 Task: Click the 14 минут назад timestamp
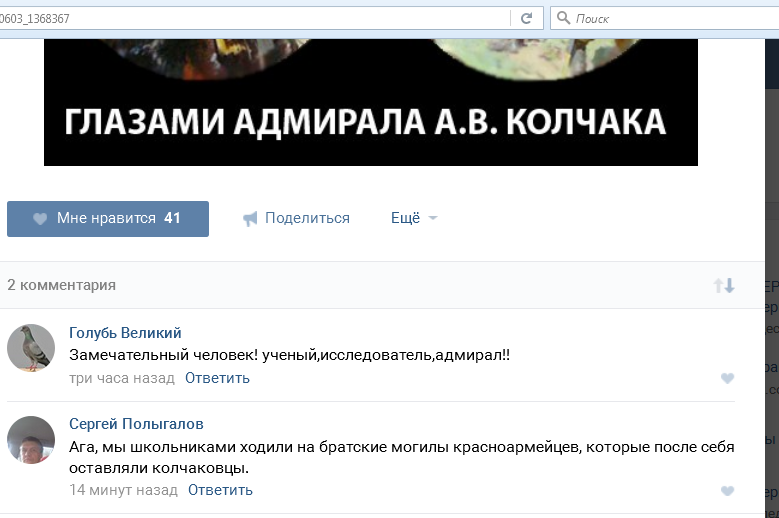tap(123, 490)
